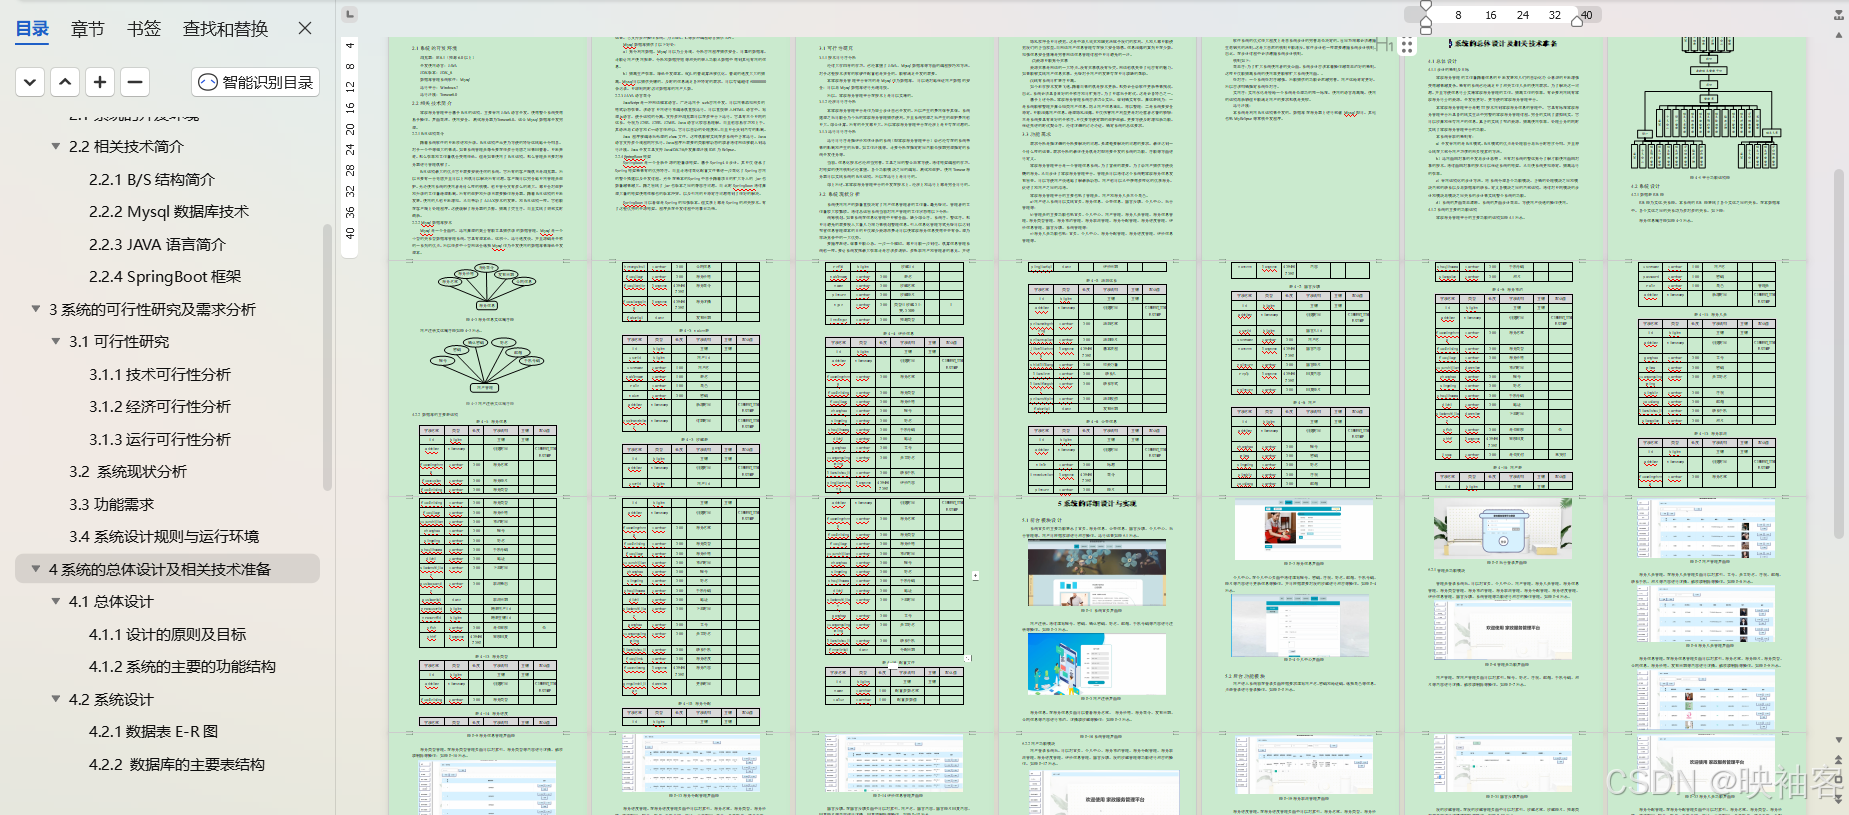This screenshot has height=815, width=1849.
Task: Click the navigation pane vertical scrollbar
Action: [328, 358]
